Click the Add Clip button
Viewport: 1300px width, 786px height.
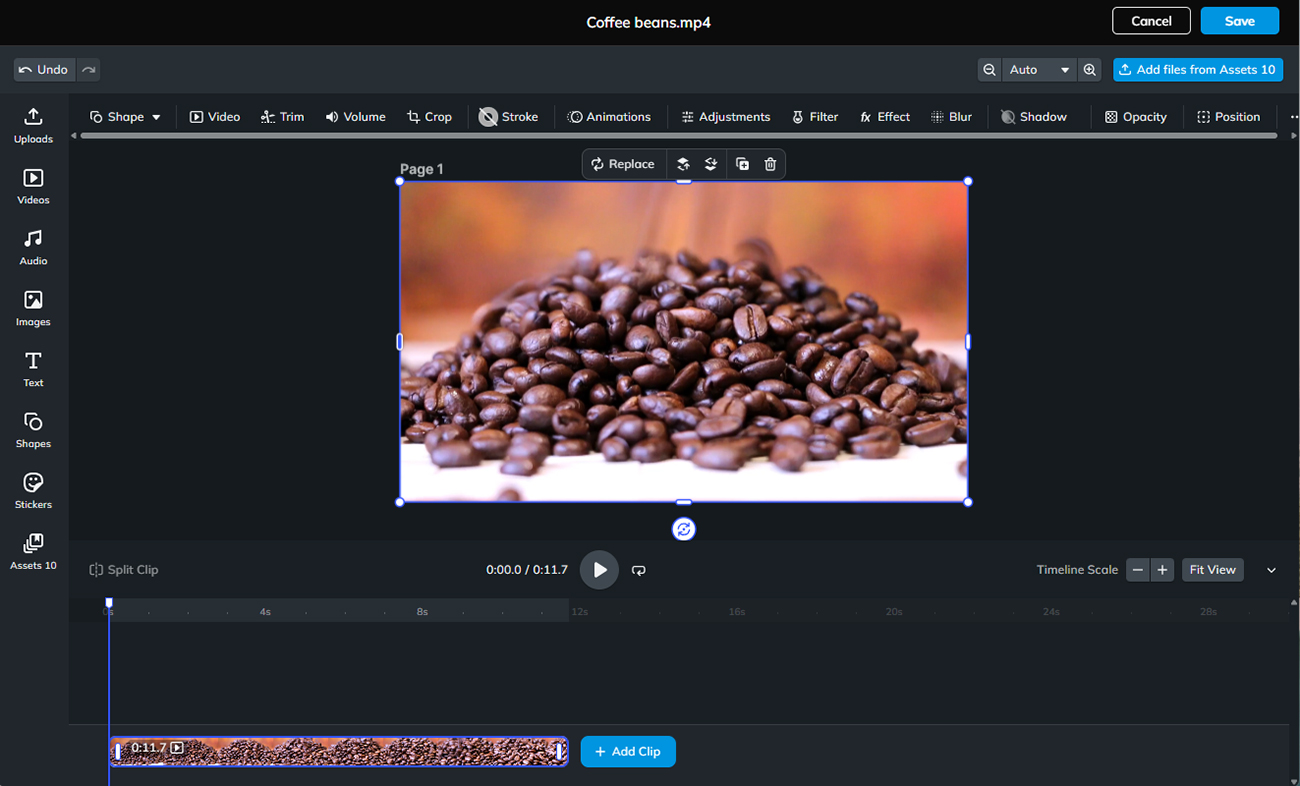pos(628,752)
